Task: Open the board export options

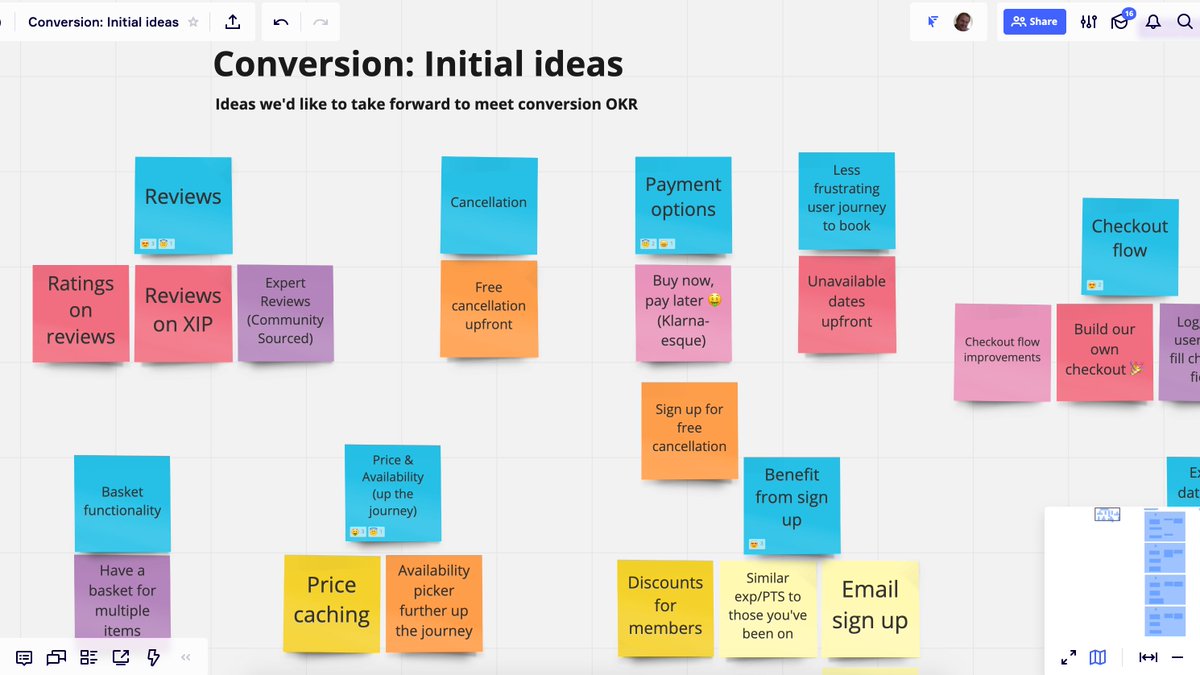Action: pyautogui.click(x=232, y=20)
